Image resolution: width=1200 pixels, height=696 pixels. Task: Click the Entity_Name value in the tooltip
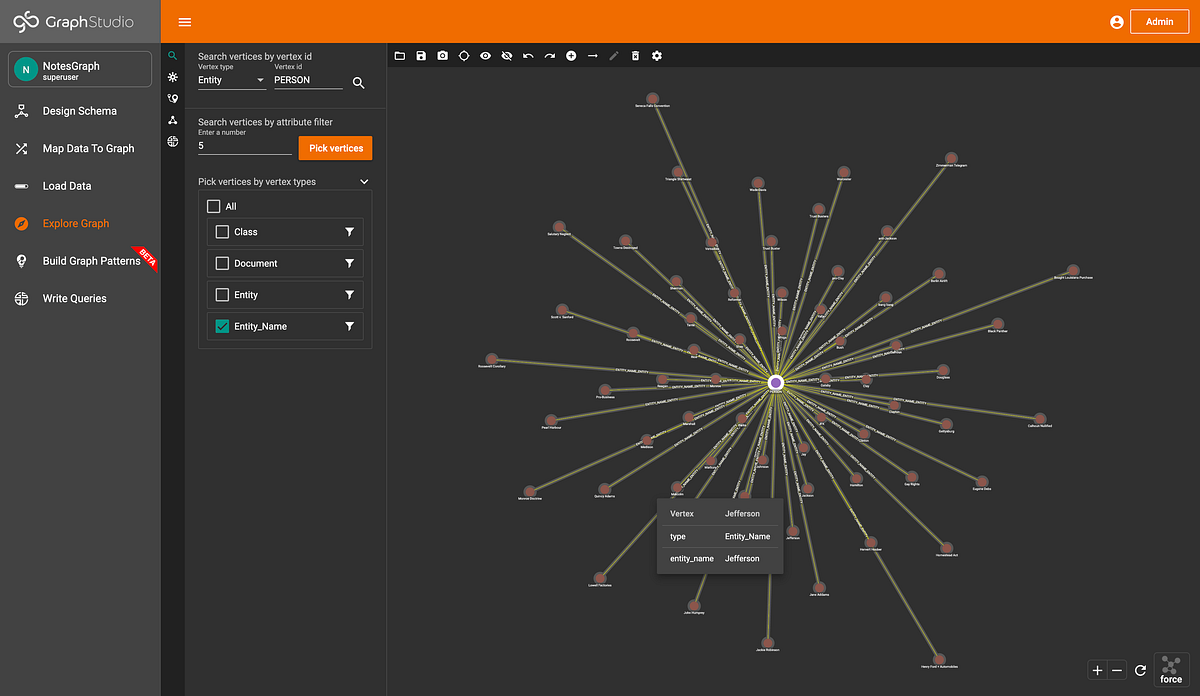pos(748,536)
